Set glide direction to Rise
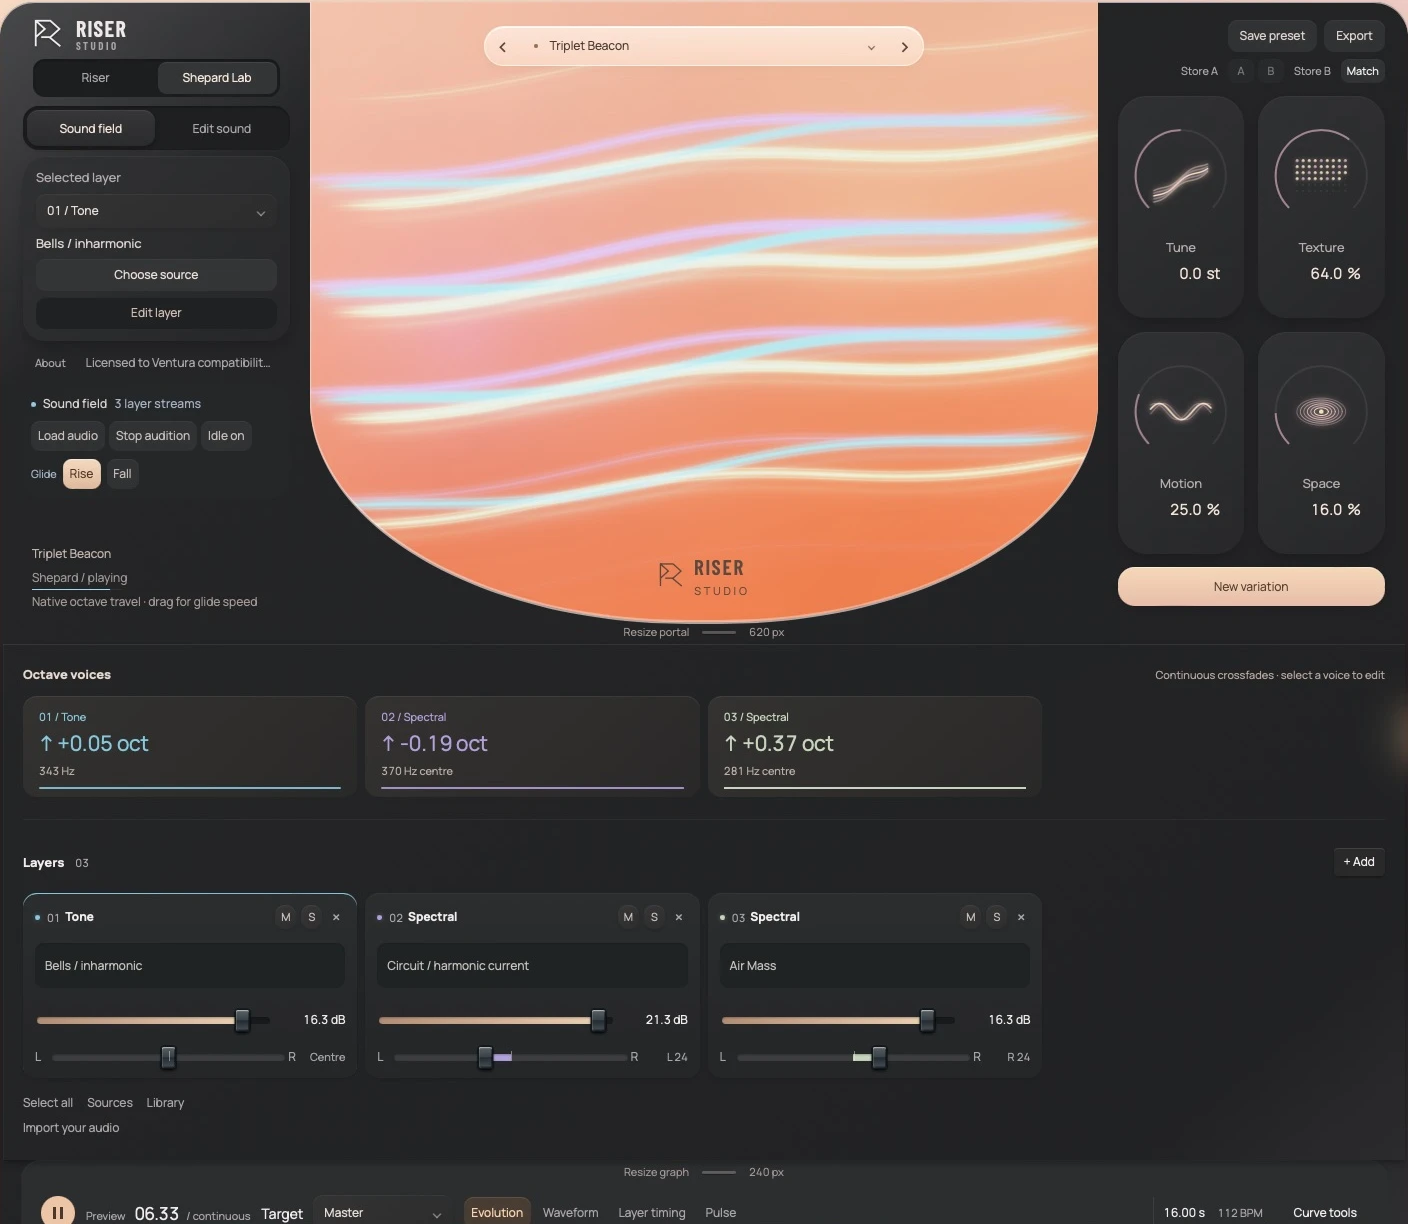 (82, 474)
